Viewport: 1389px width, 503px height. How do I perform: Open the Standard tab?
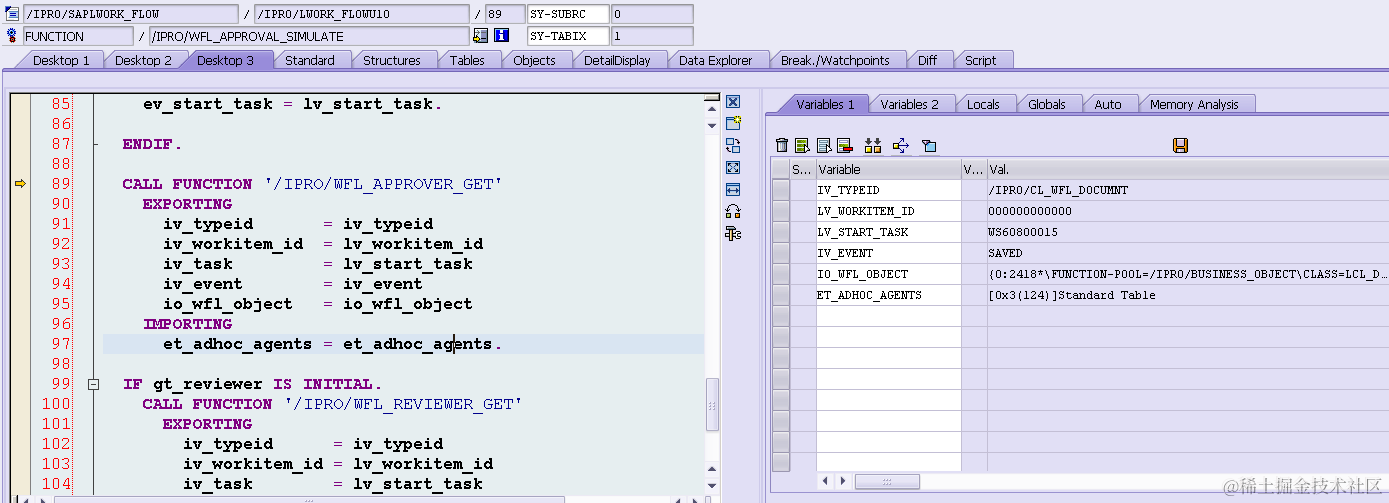coord(310,60)
